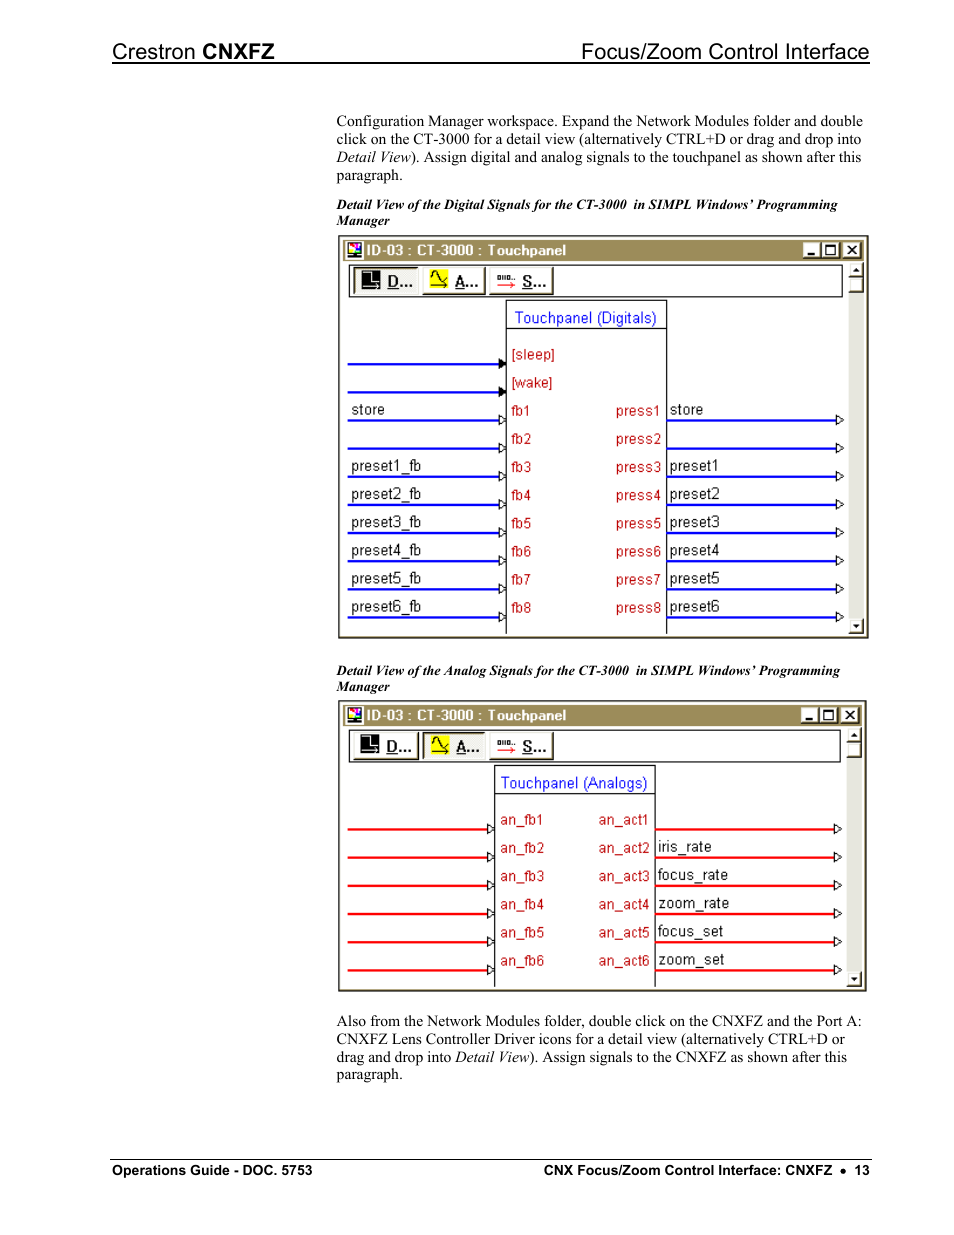Click the fb8 input label
The width and height of the screenshot is (954, 1235).
[x=521, y=607]
